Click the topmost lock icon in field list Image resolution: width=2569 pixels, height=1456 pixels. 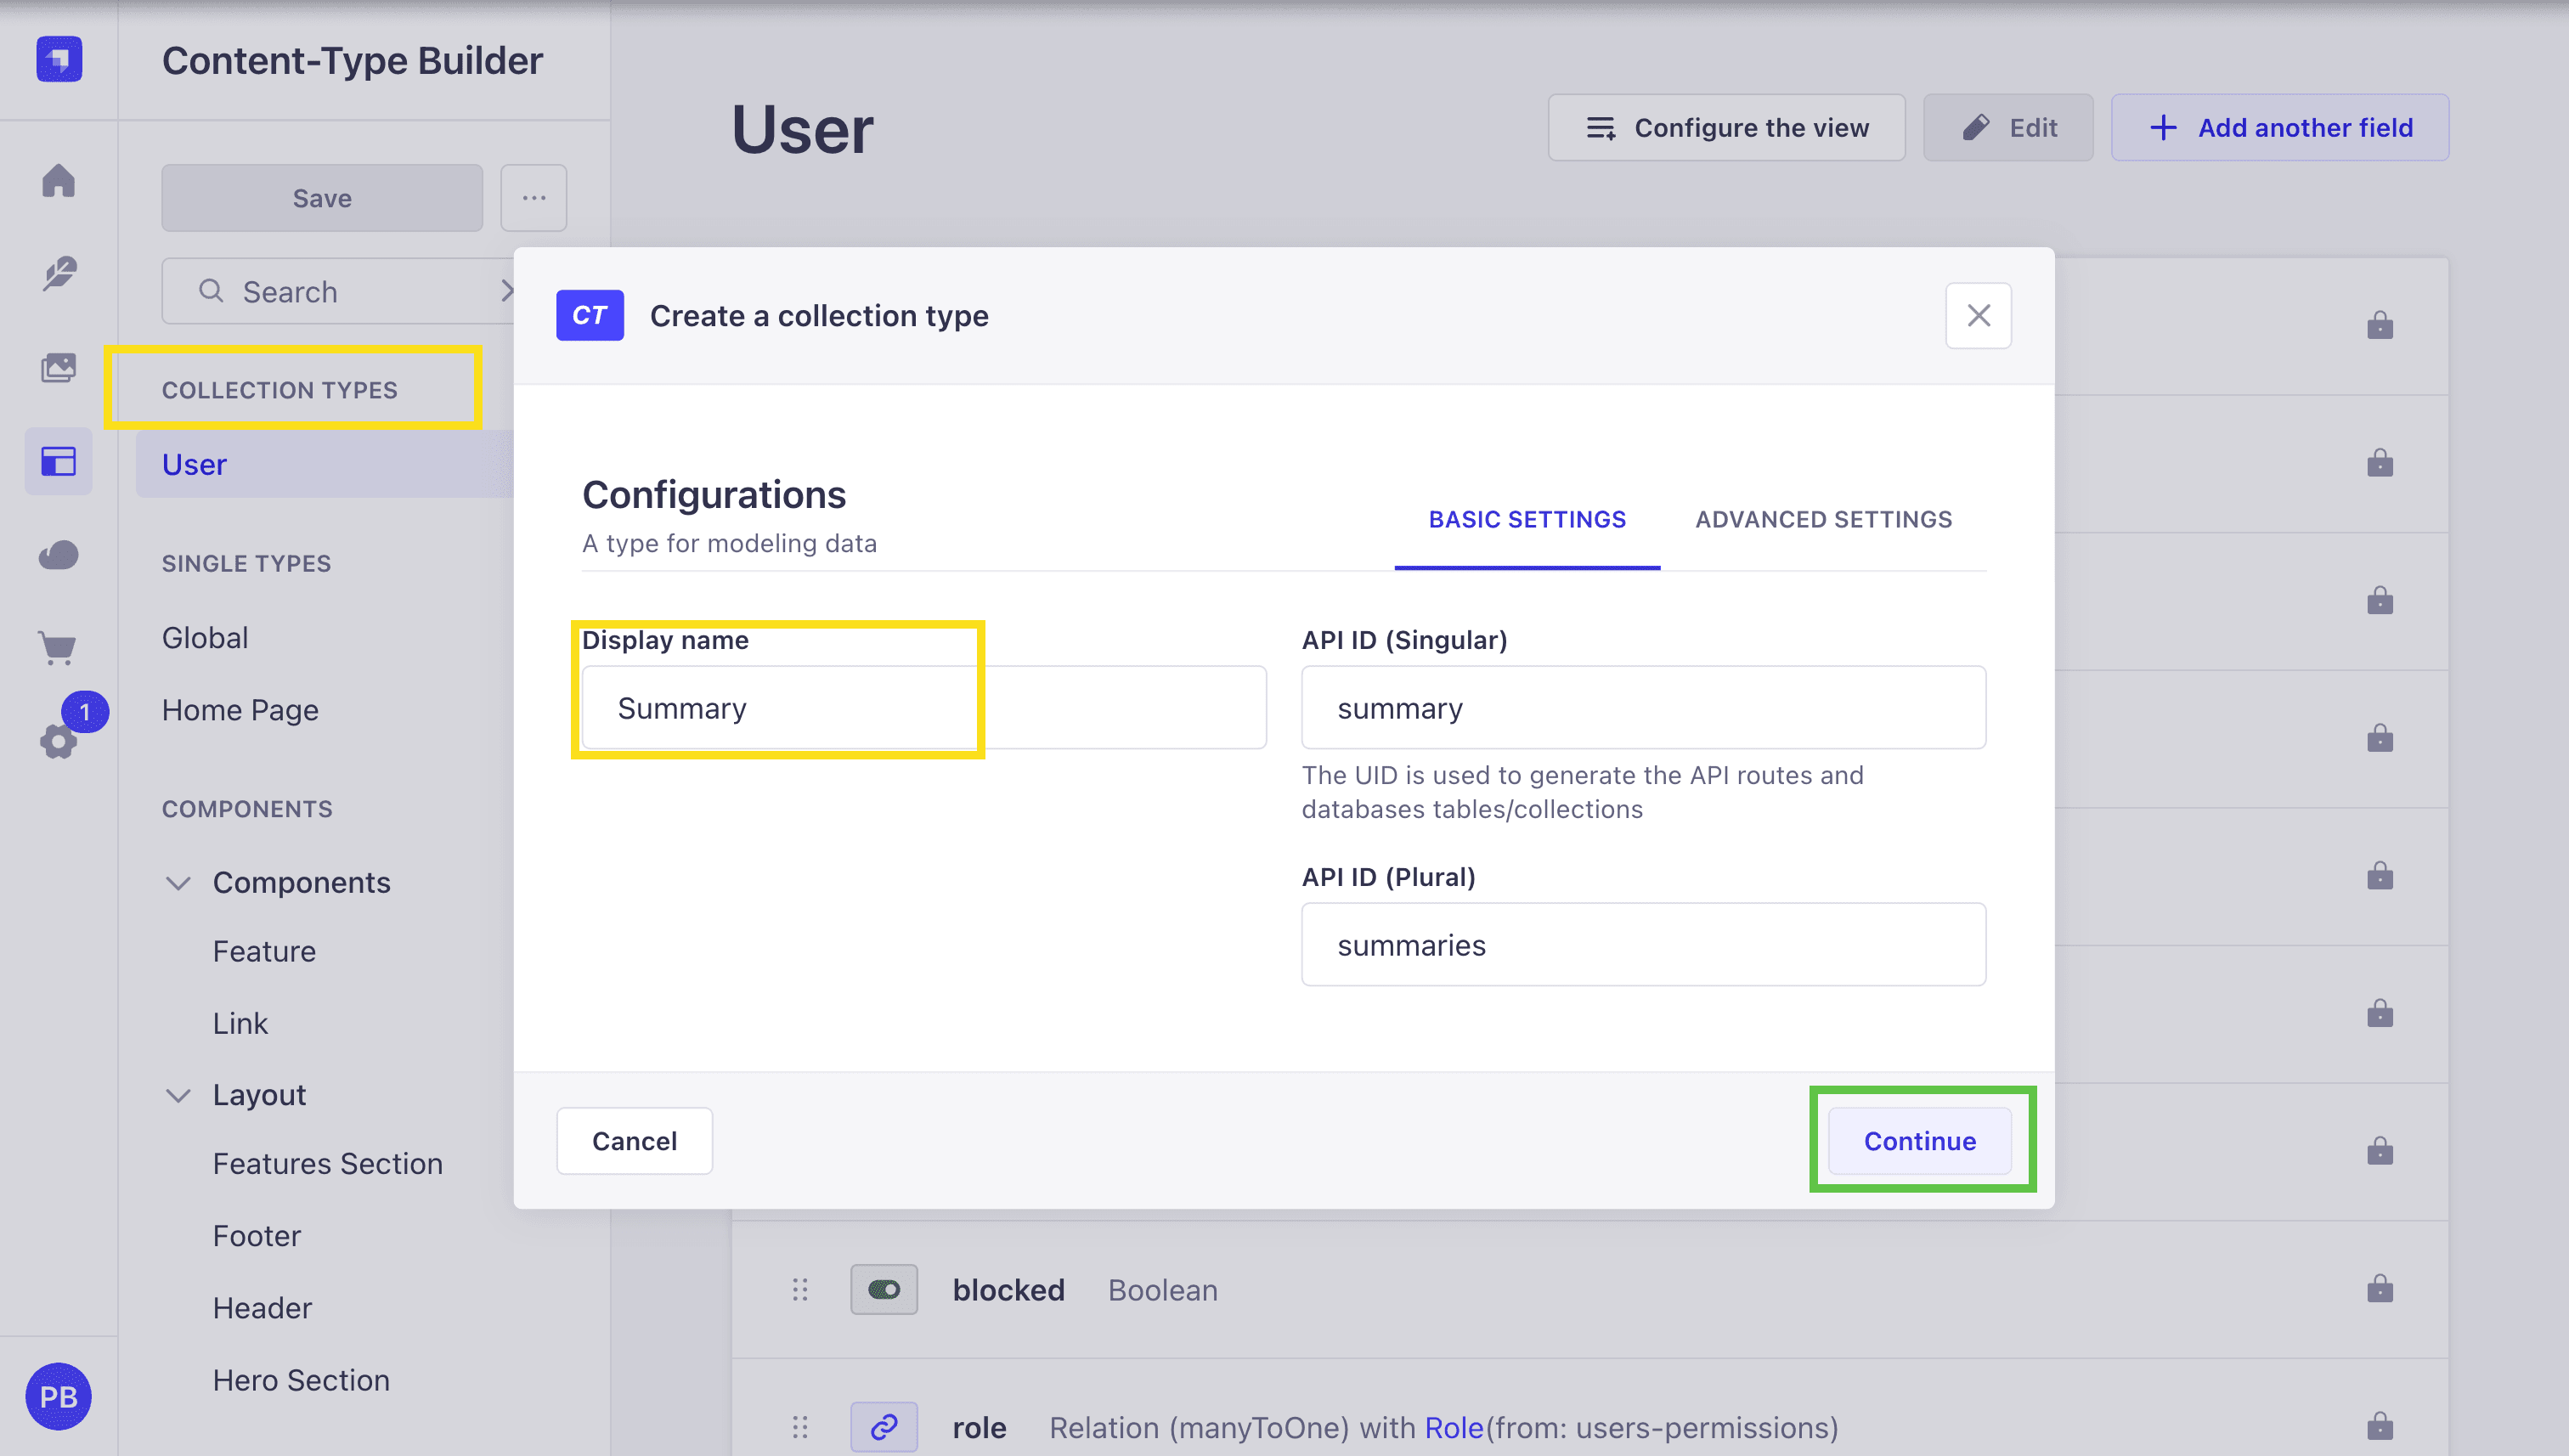pyautogui.click(x=2380, y=325)
